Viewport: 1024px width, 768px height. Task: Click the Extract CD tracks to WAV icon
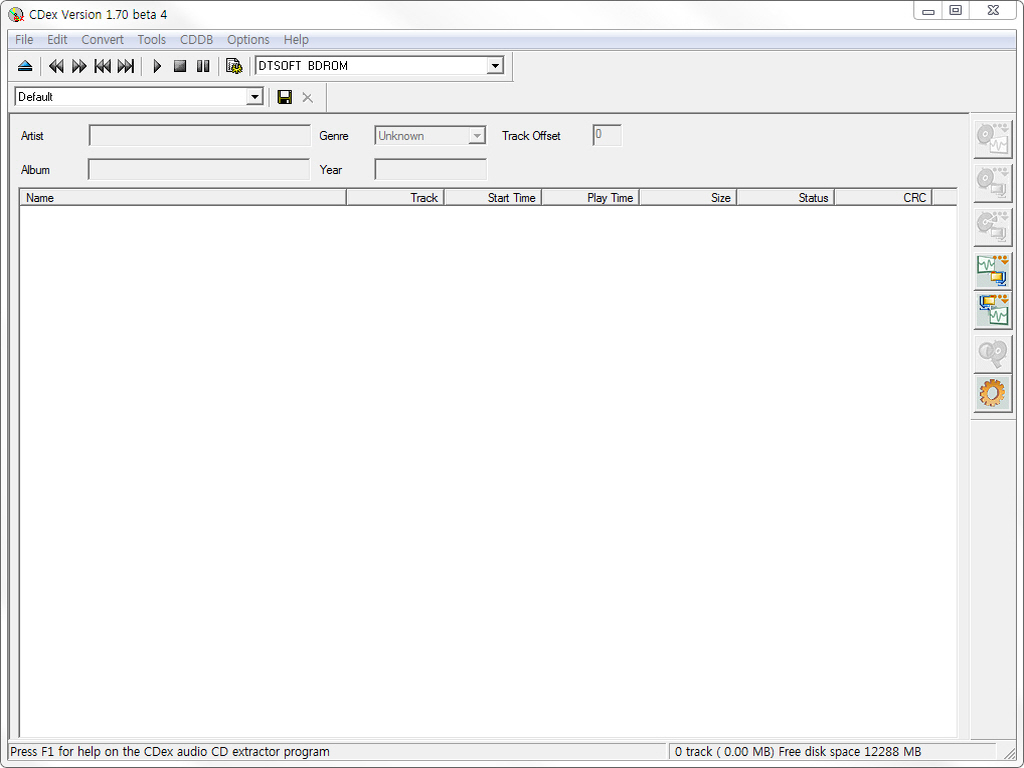[x=993, y=138]
